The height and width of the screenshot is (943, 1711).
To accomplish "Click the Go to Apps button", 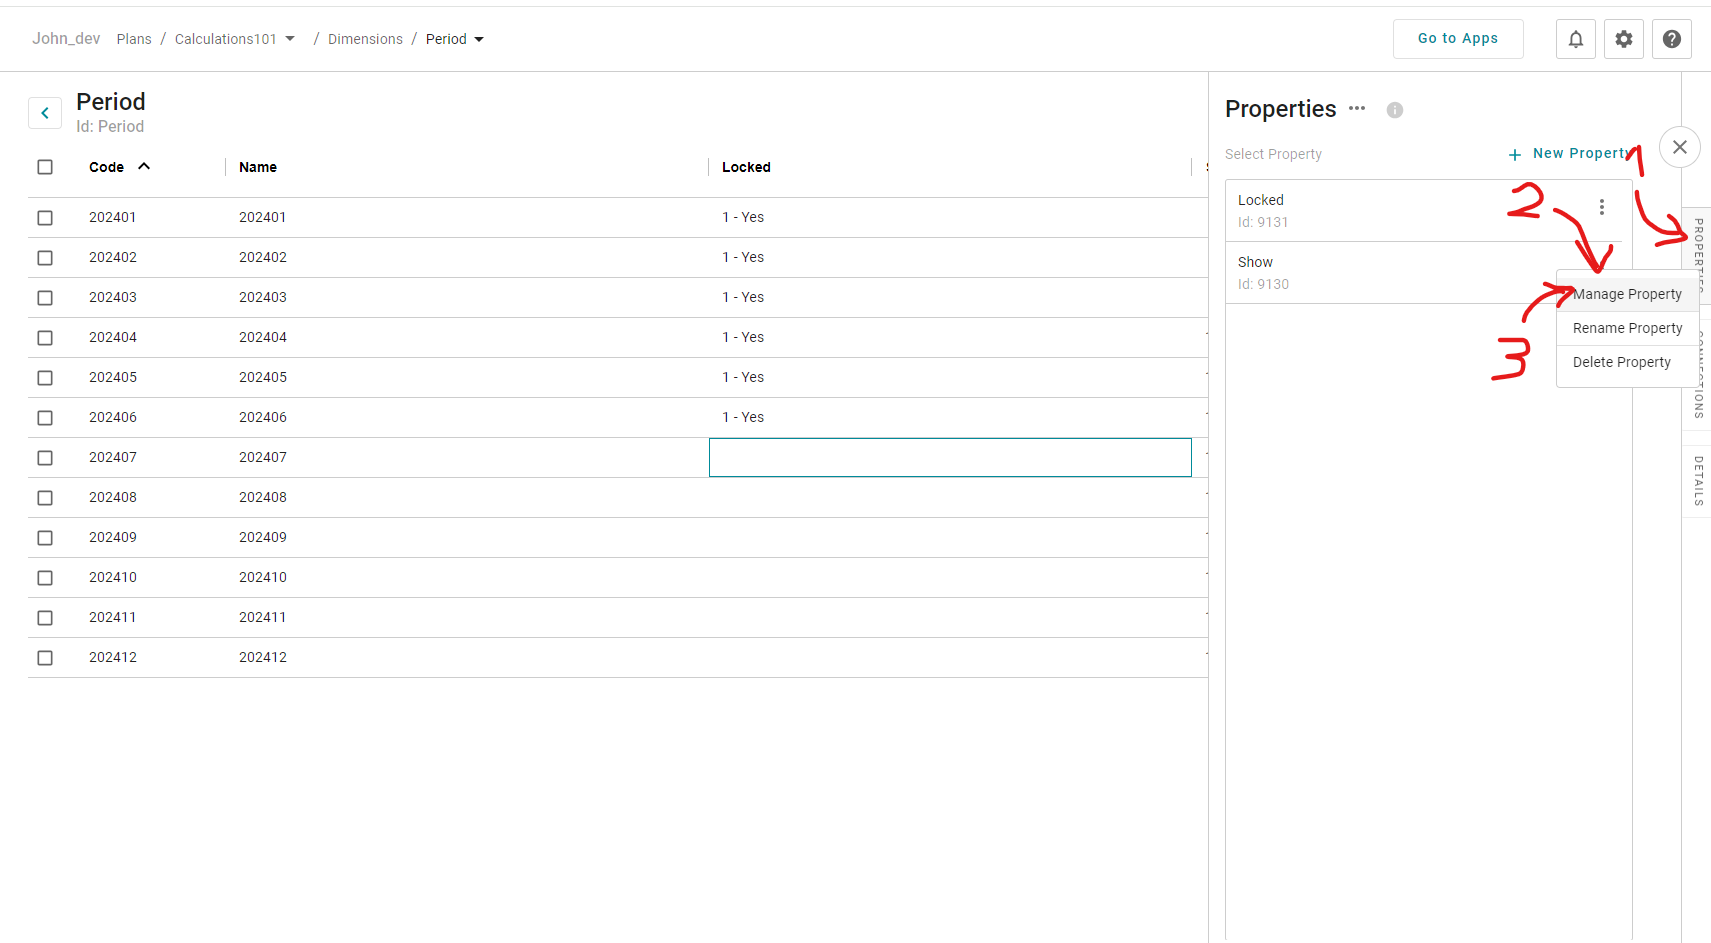I will pos(1457,39).
